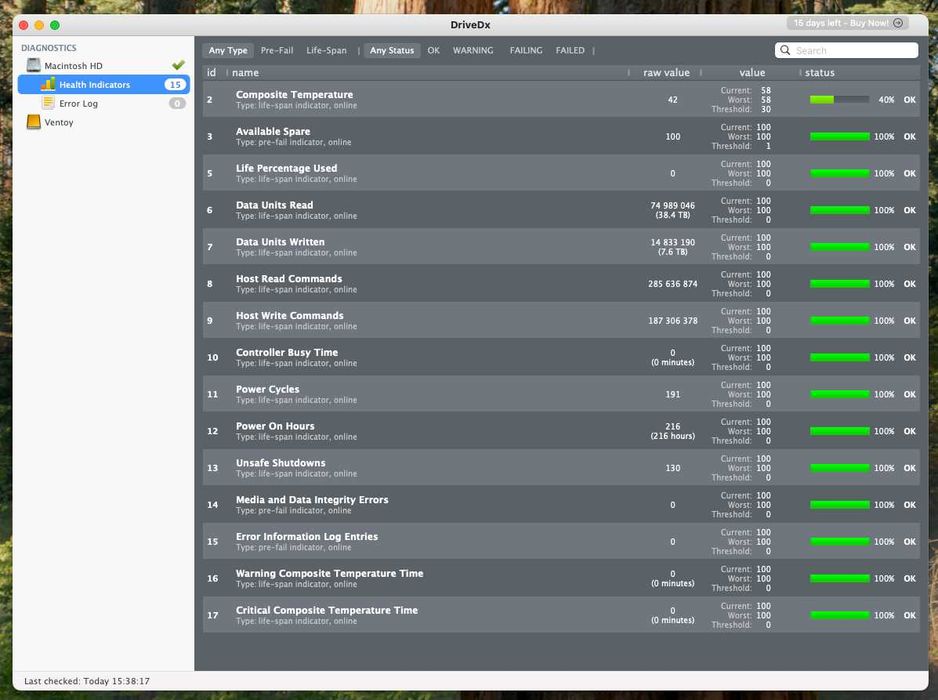Select the Controller Busy Time indicator name

point(287,352)
